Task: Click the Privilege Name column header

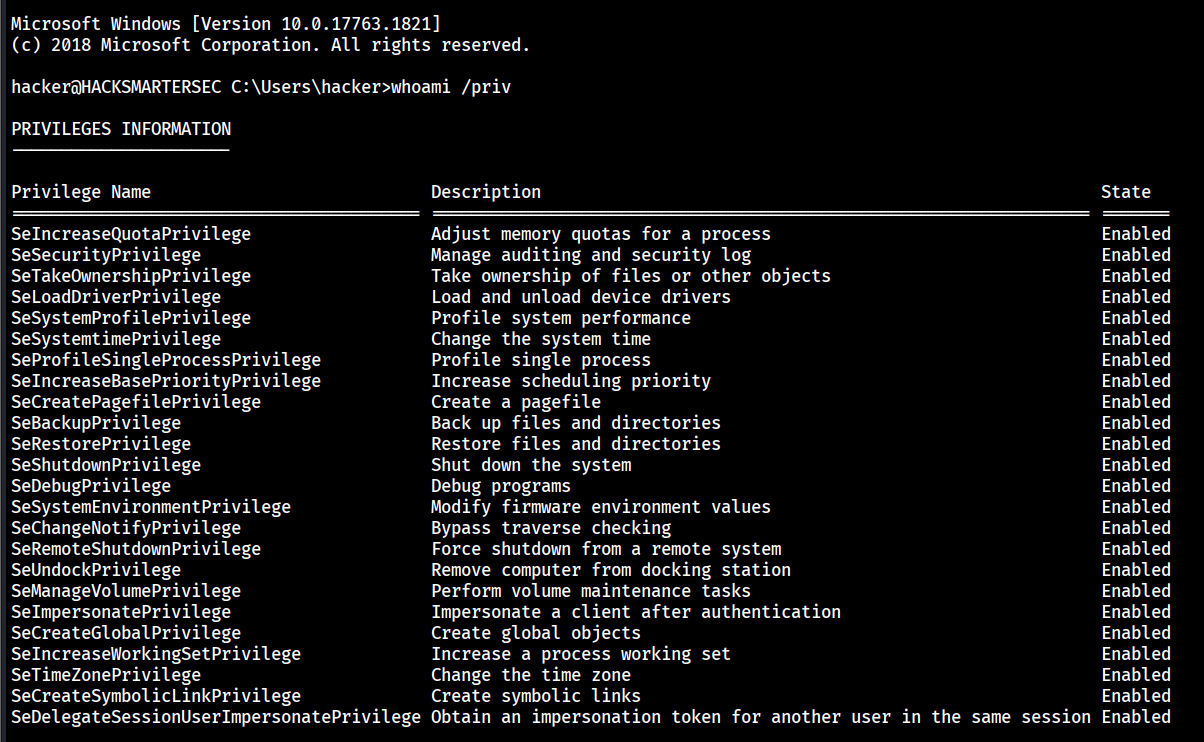Action: [x=81, y=192]
